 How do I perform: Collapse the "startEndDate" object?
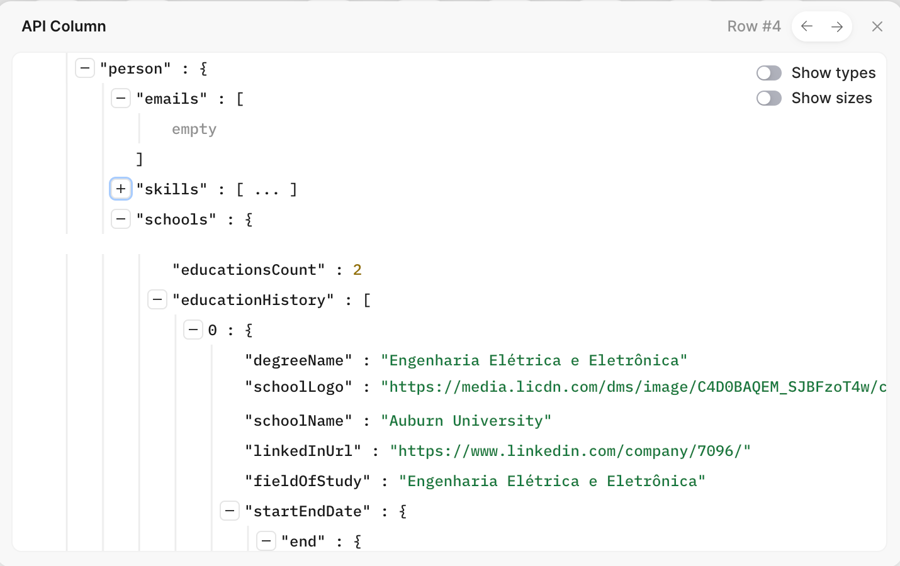(229, 511)
